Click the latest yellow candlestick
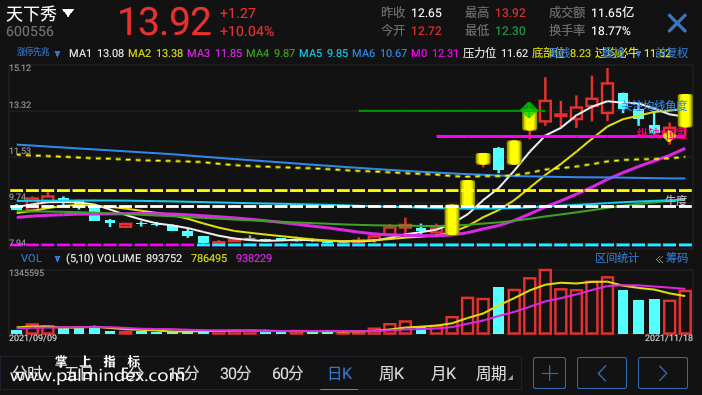This screenshot has width=702, height=395. [685, 110]
